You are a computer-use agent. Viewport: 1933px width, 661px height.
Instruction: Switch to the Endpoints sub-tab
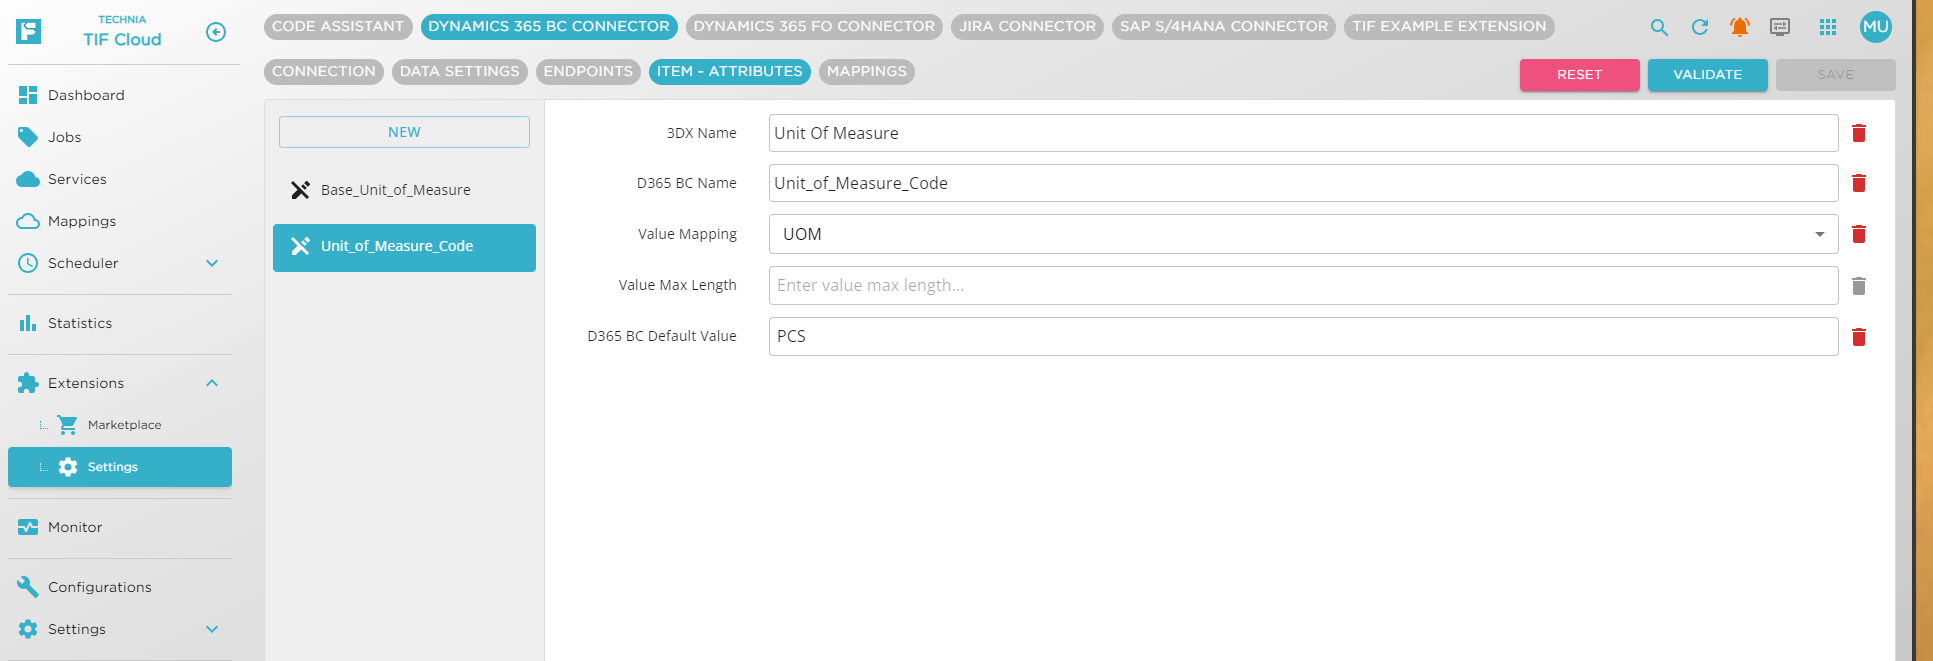pos(588,72)
